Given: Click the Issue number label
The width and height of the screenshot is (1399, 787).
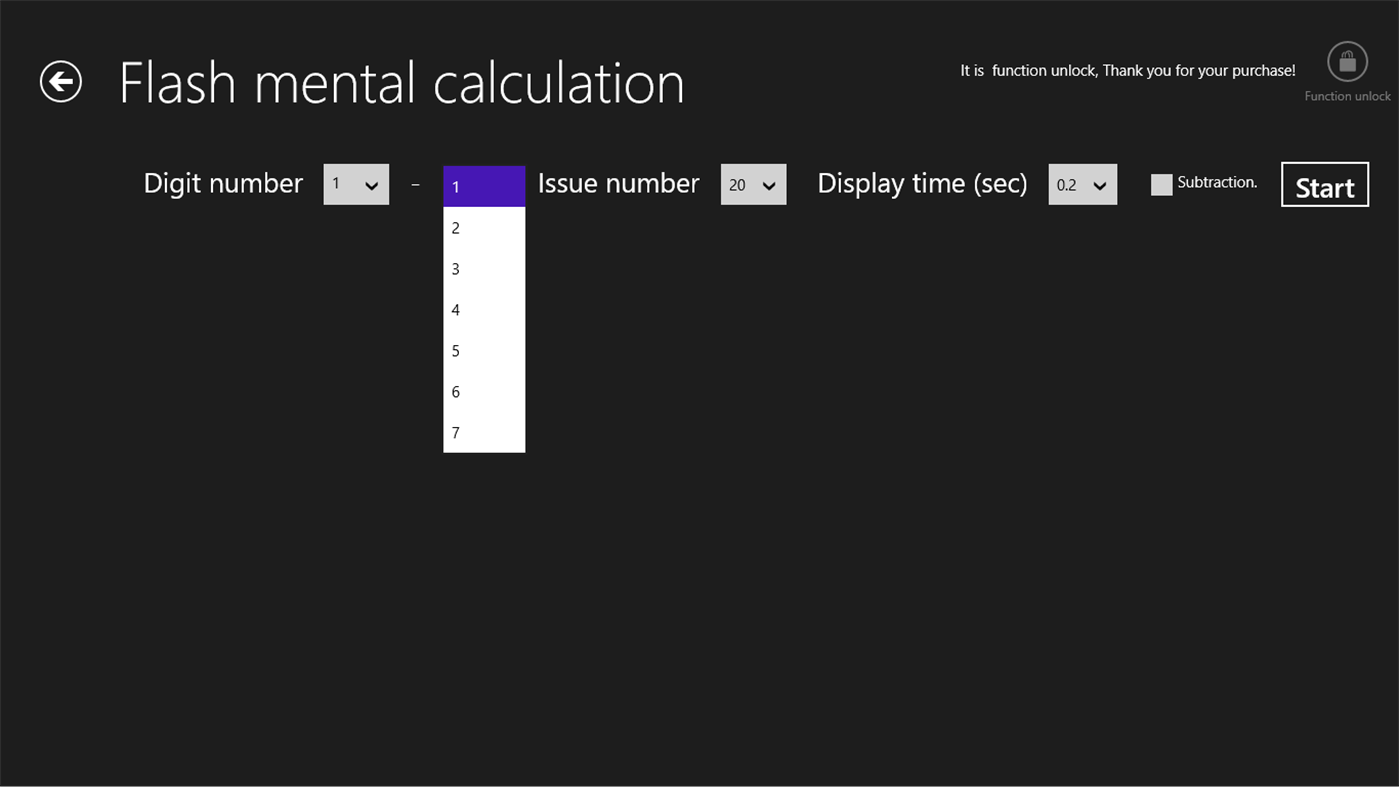Looking at the screenshot, I should coord(617,184).
